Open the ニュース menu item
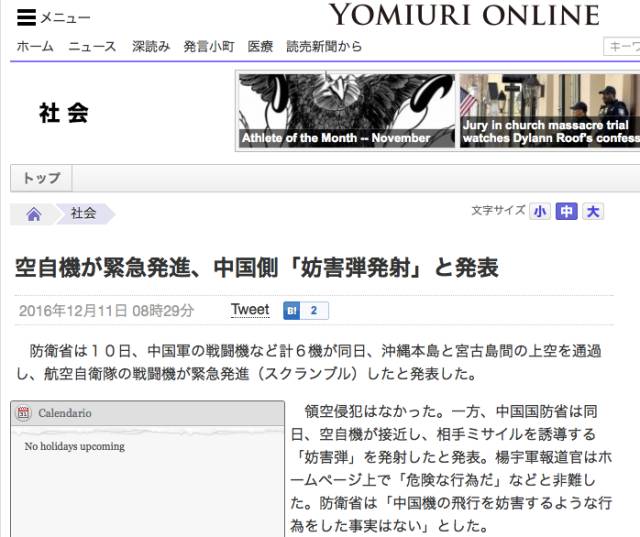 coord(92,46)
